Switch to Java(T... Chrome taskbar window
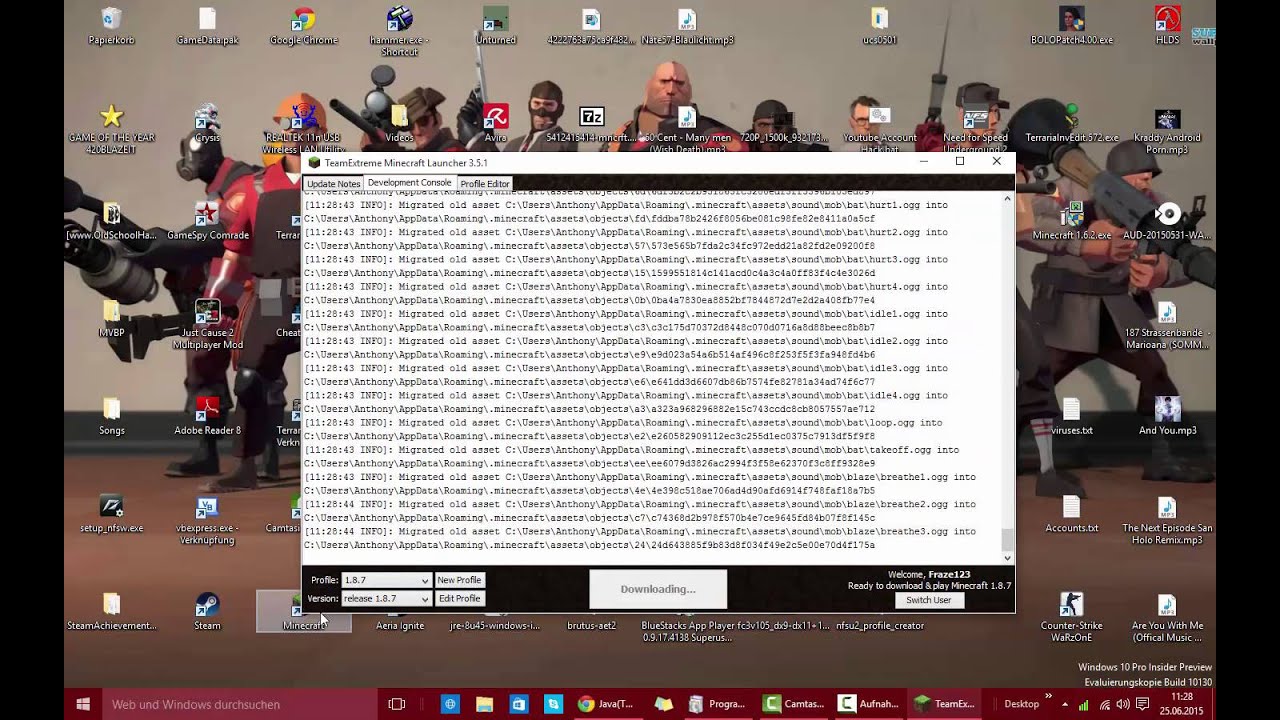Viewport: 1280px width, 720px height. click(x=606, y=704)
